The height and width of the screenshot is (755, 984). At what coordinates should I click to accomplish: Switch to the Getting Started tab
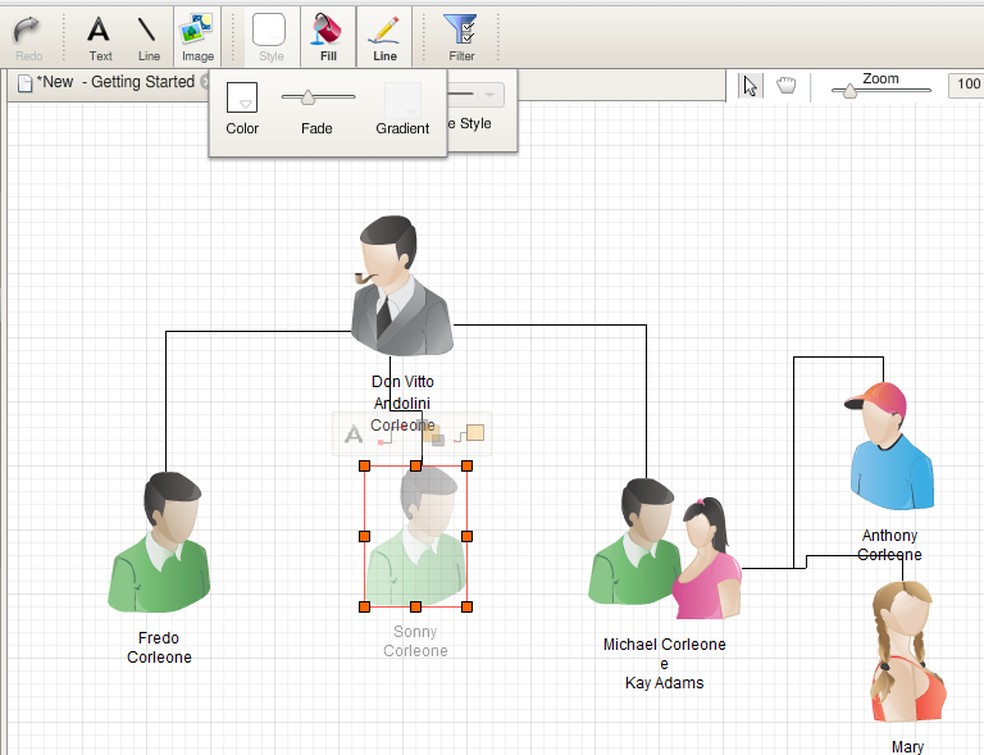pyautogui.click(x=117, y=82)
